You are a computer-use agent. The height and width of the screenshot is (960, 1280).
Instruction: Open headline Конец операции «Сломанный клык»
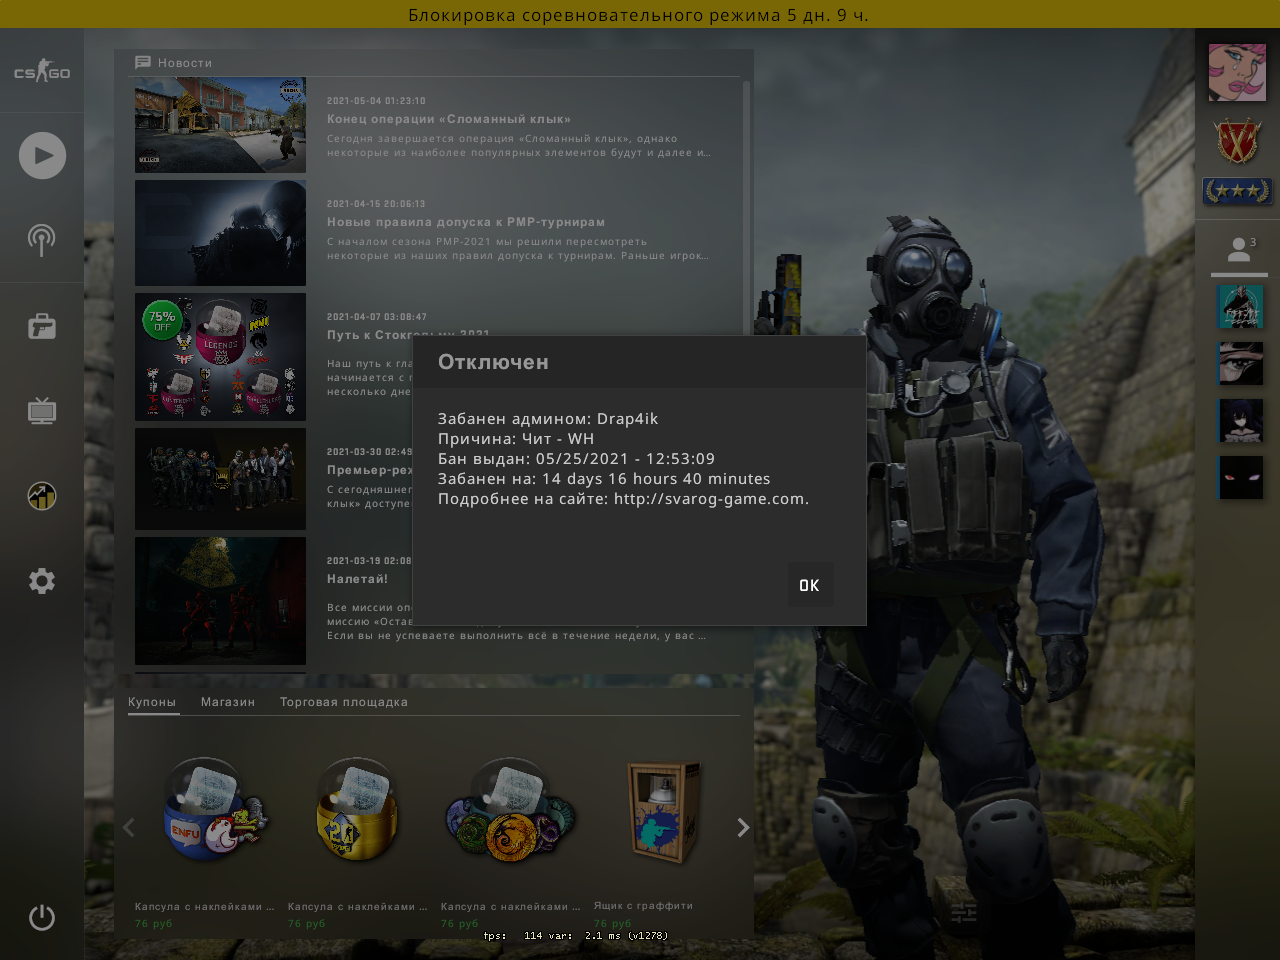coord(449,119)
